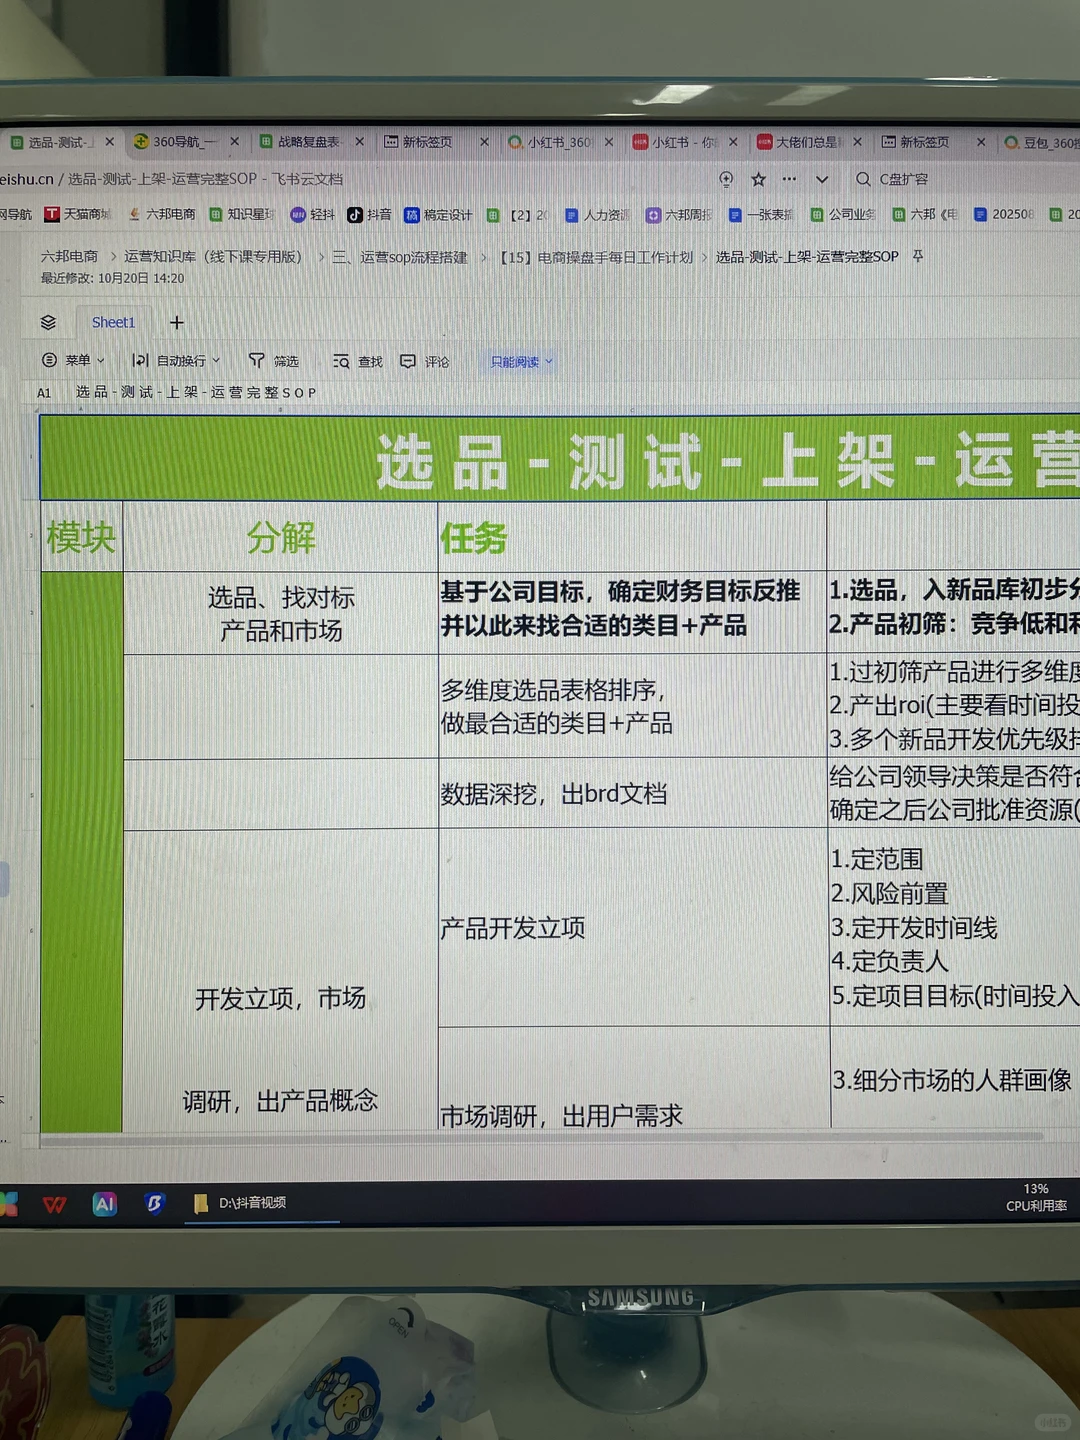Select the 分解 header cell
The height and width of the screenshot is (1440, 1080).
[x=280, y=537]
